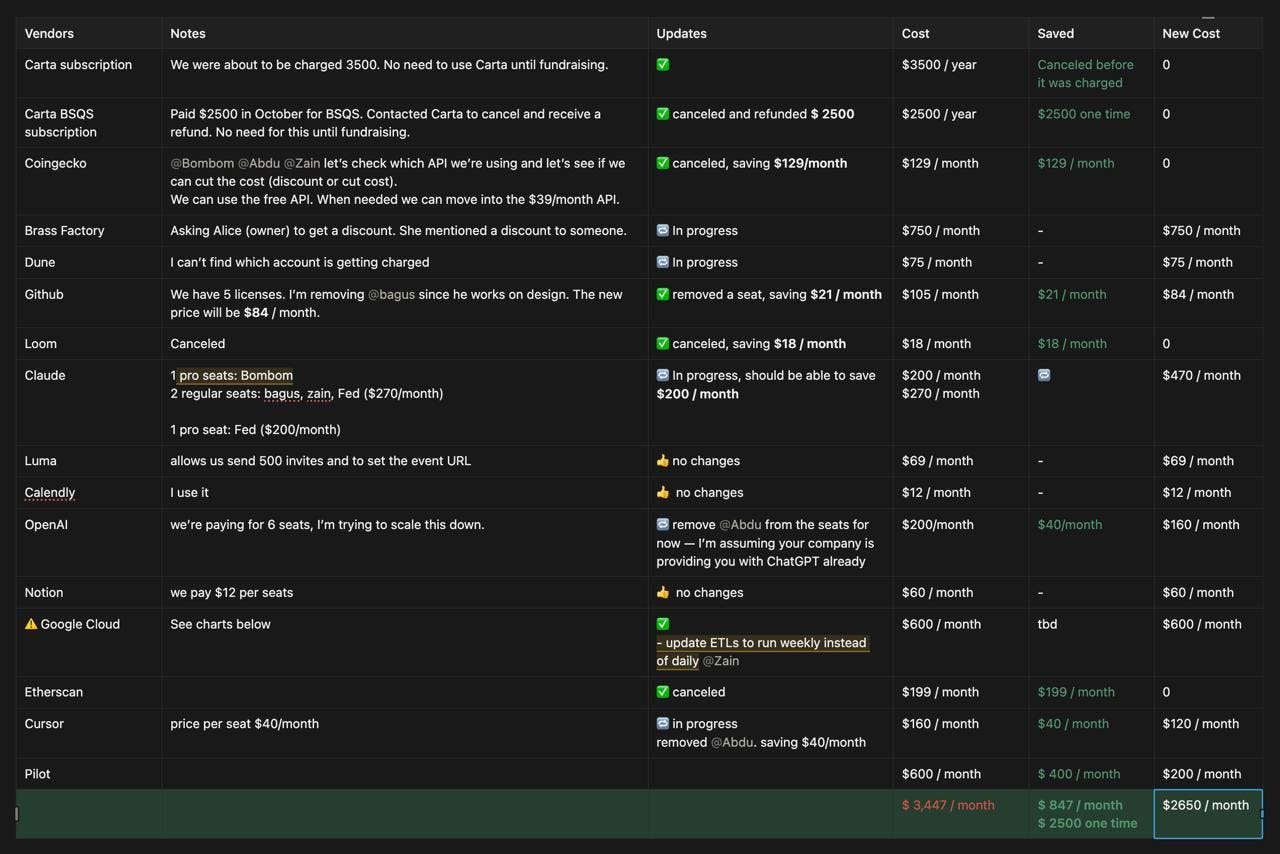The height and width of the screenshot is (854, 1280).
Task: Open the @Zain mention in Google Cloud updates
Action: click(721, 661)
